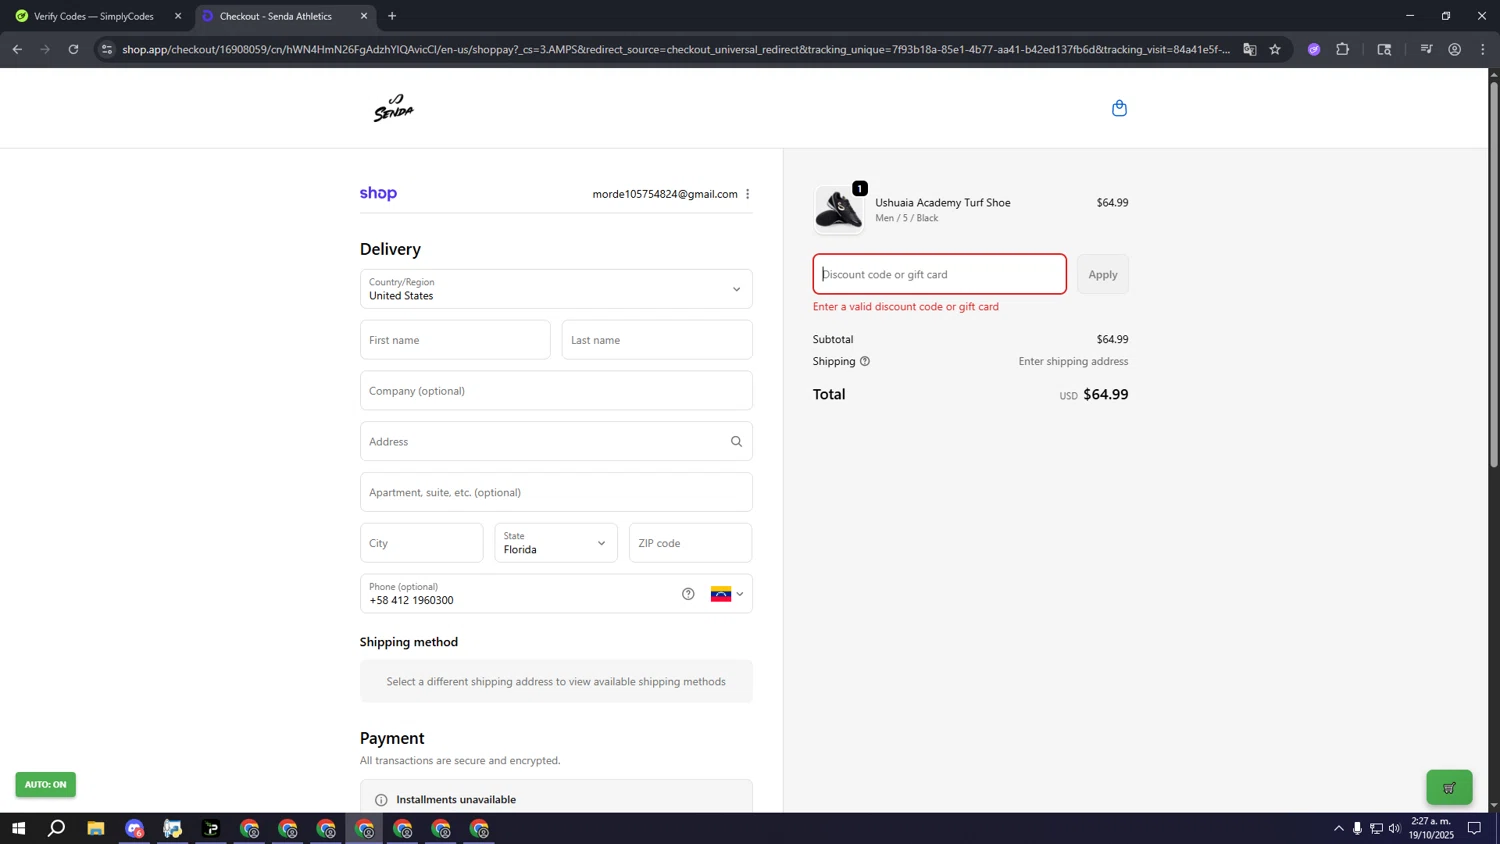Open the media controls music icon
The image size is (1500, 844).
click(1426, 49)
